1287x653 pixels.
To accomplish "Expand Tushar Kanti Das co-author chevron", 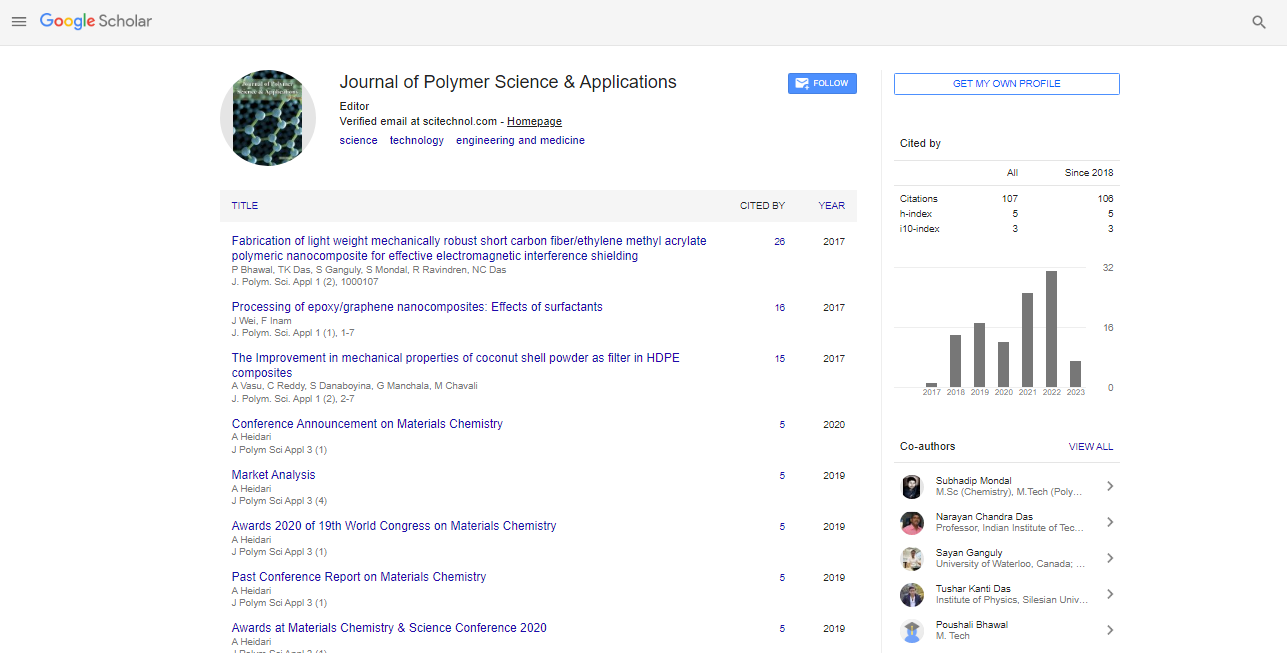I will pos(1109,595).
